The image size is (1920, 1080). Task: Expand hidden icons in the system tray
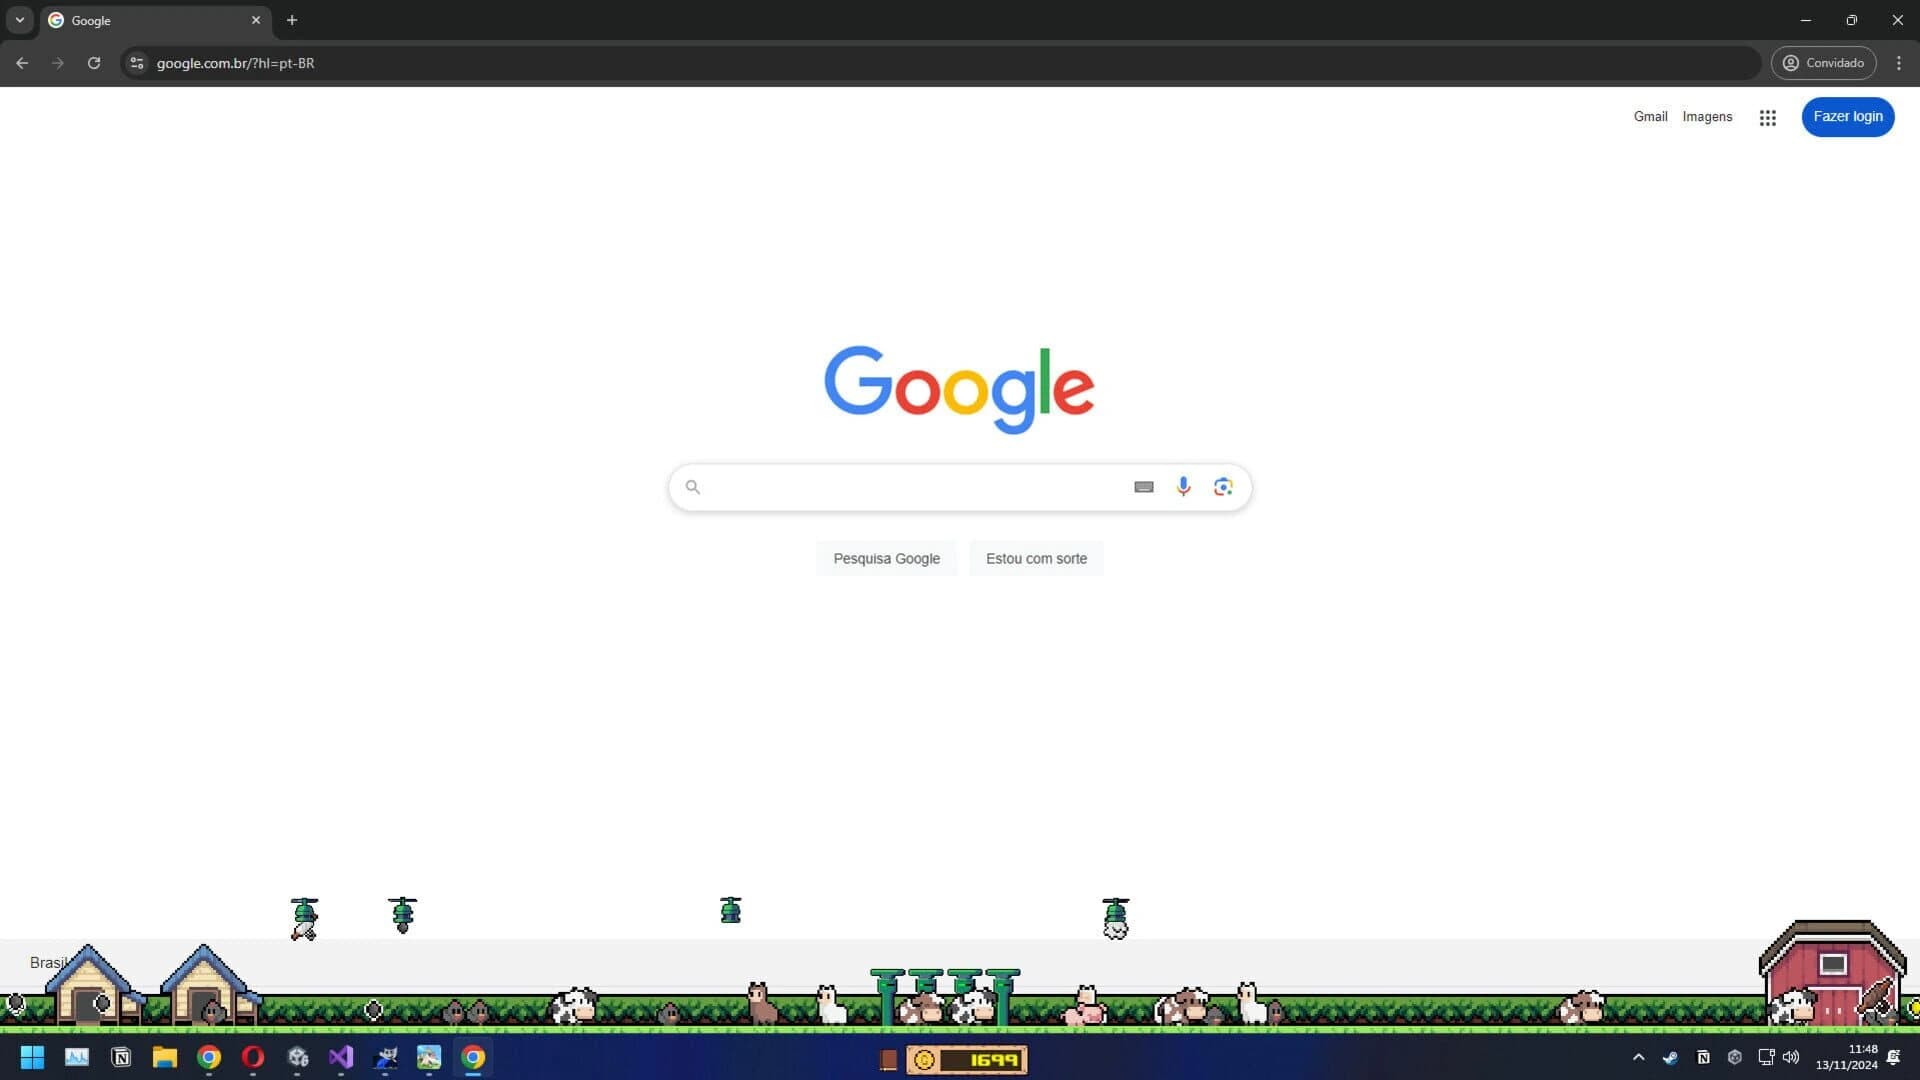pyautogui.click(x=1639, y=1057)
